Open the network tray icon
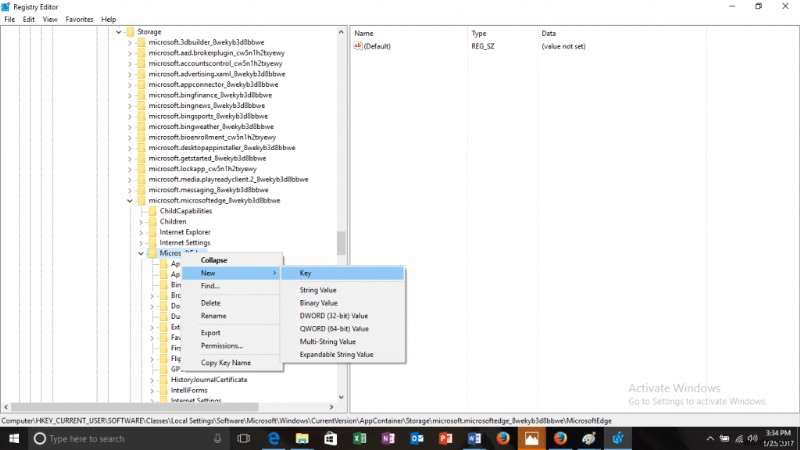Viewport: 800px width, 450px height. click(x=739, y=438)
